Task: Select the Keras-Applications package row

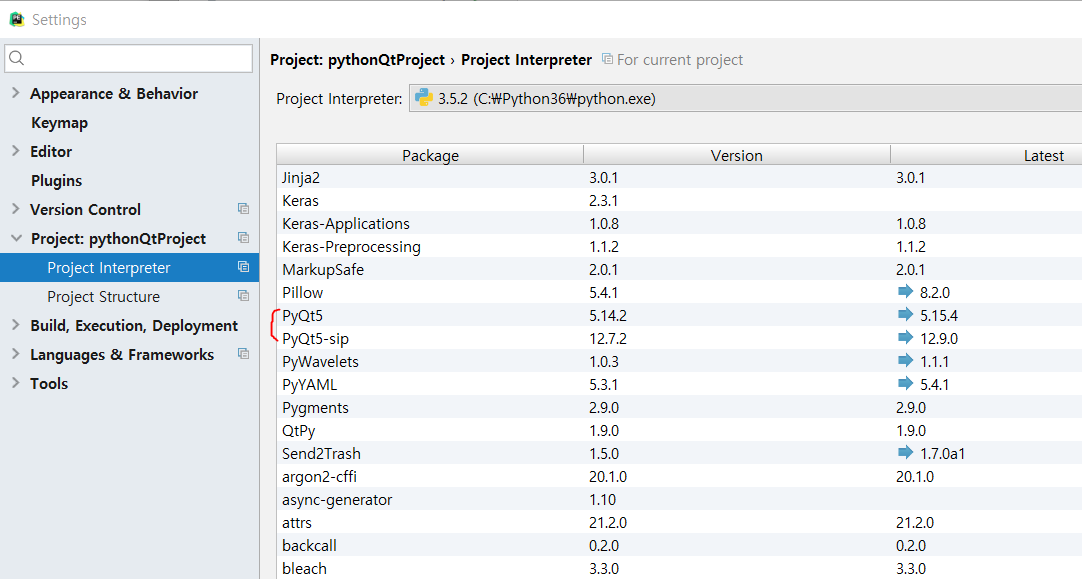Action: [x=679, y=224]
